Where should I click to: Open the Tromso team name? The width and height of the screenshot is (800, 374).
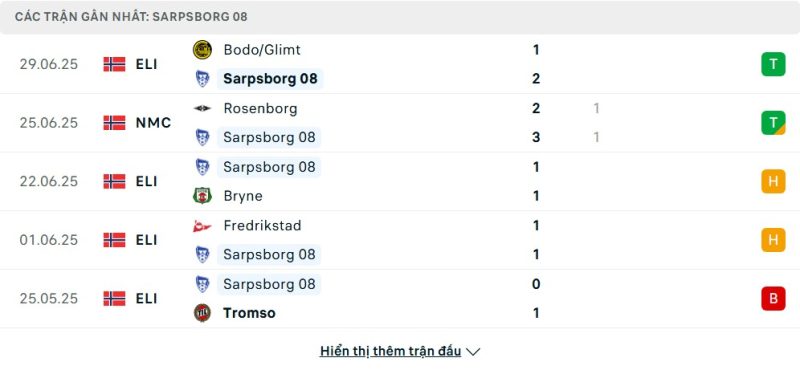pyautogui.click(x=249, y=313)
